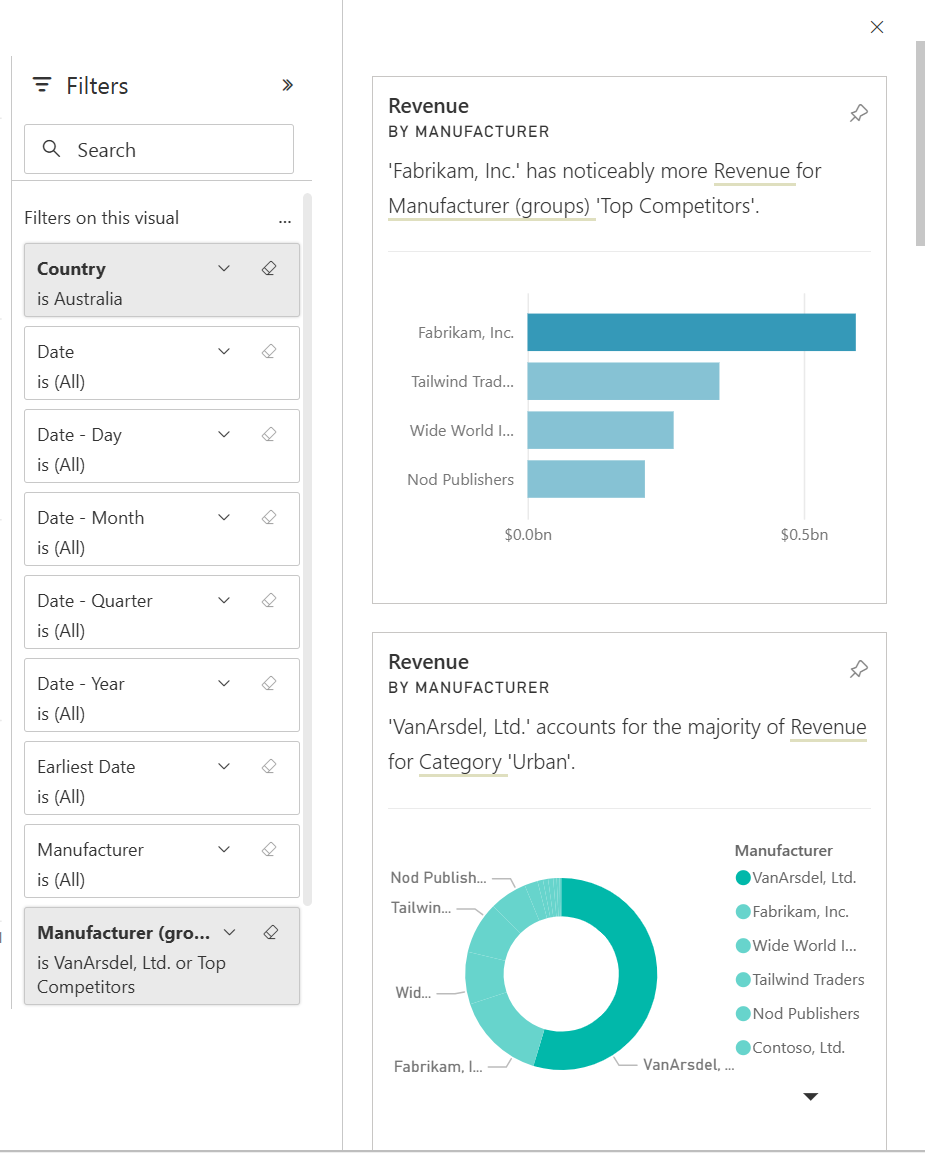The height and width of the screenshot is (1153, 925).
Task: Click the 'Filters on this visual' heading
Action: point(101,218)
